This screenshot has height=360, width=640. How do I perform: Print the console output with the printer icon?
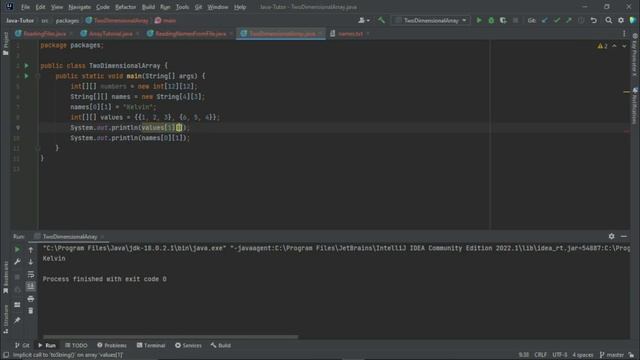[31, 299]
